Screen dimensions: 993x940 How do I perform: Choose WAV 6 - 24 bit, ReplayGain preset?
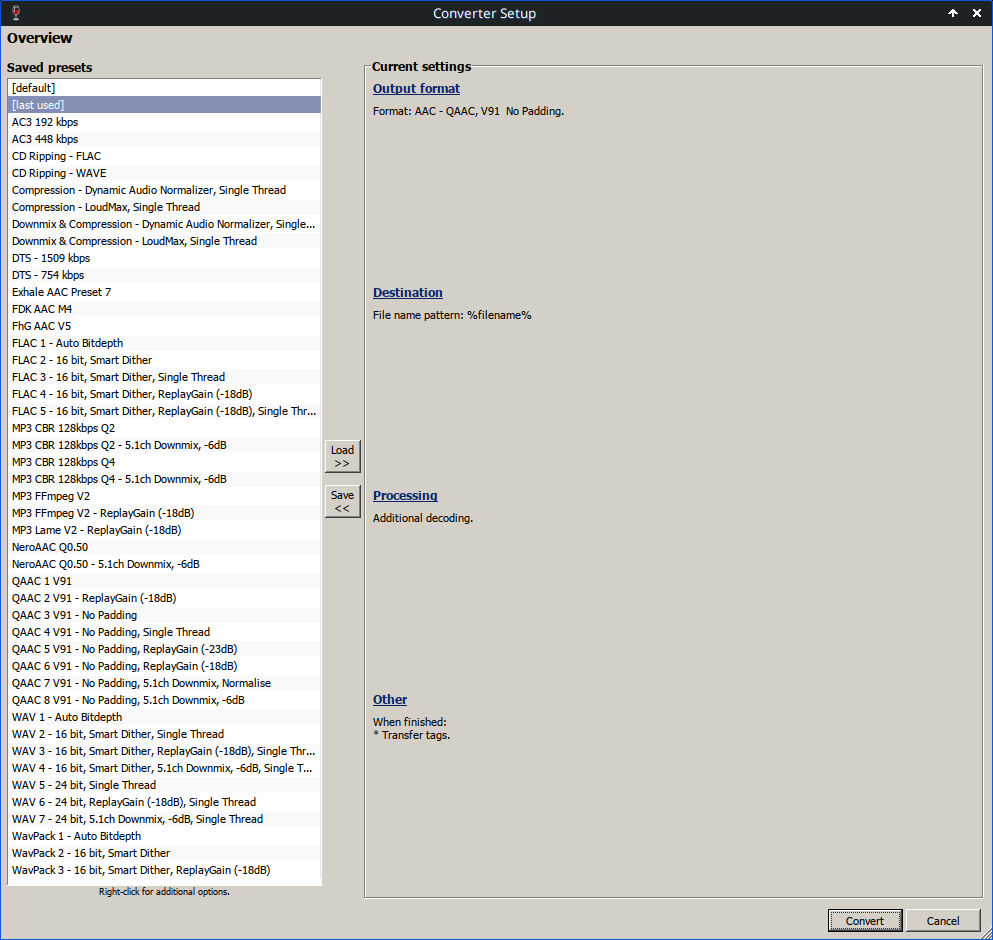[164, 803]
